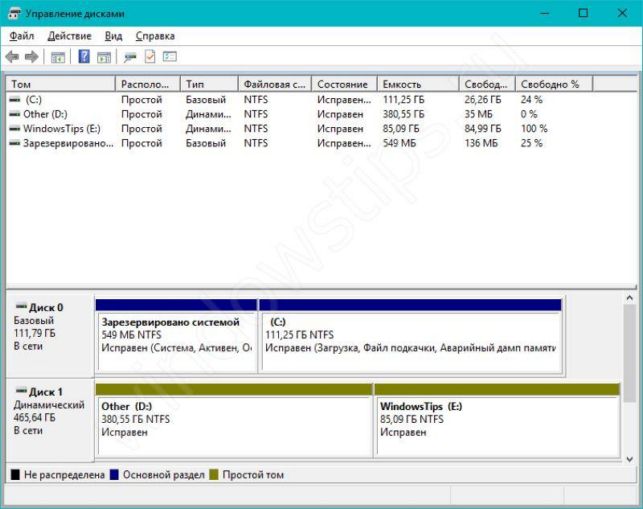Click the disk pane vertical scrollbar thumb
The width and height of the screenshot is (643, 509).
[630, 353]
